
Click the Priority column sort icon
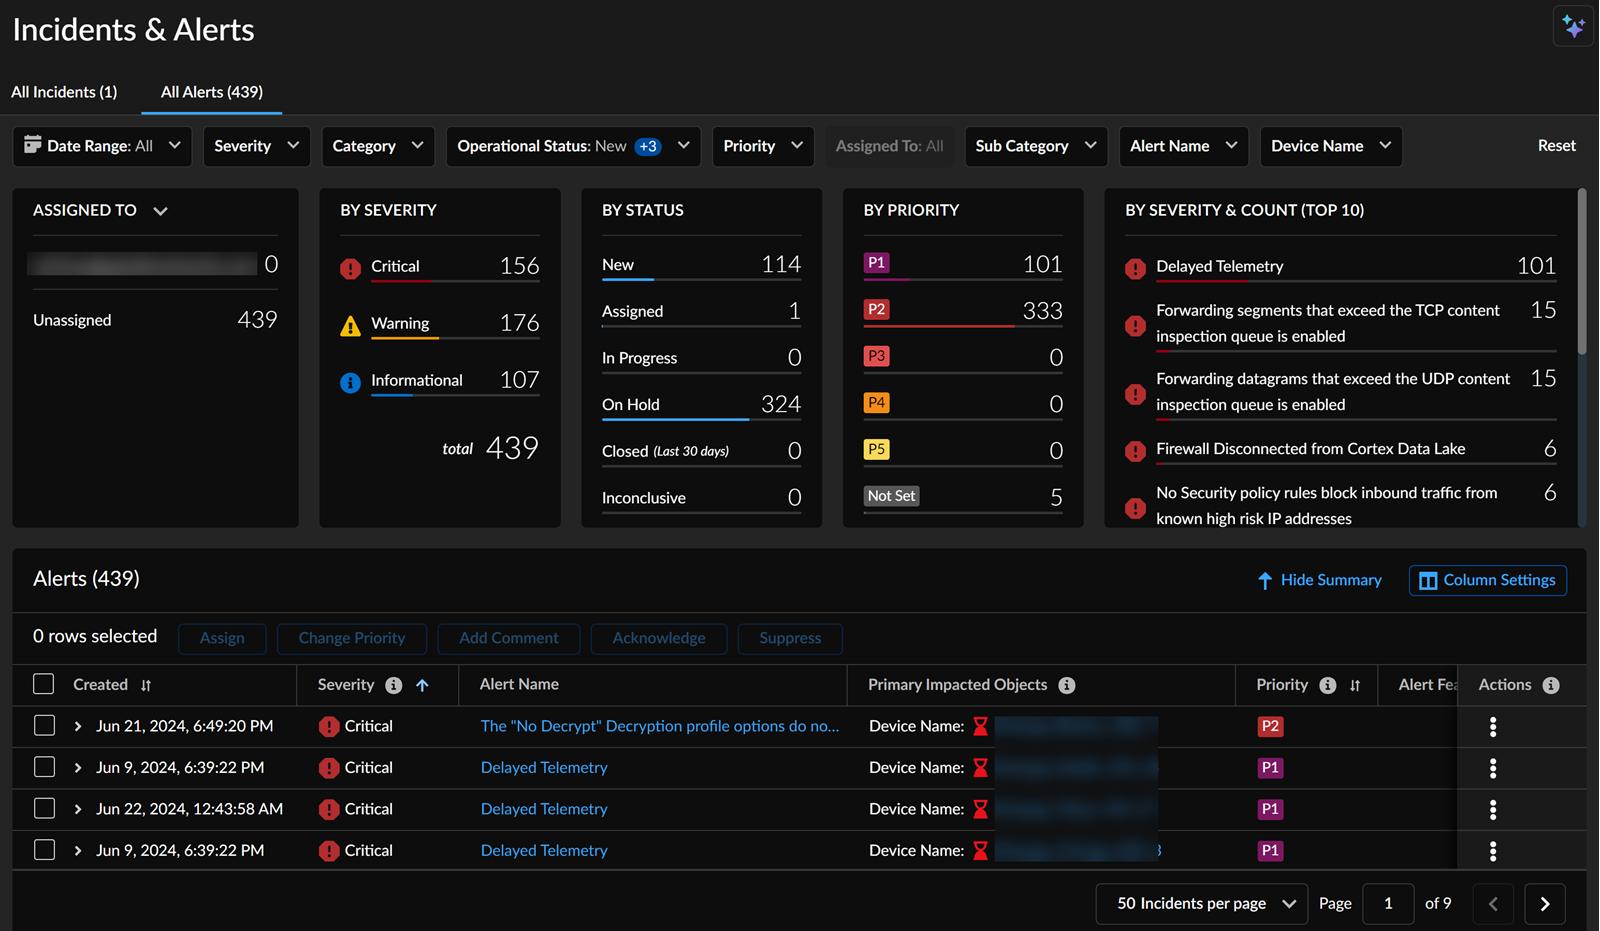(1355, 685)
